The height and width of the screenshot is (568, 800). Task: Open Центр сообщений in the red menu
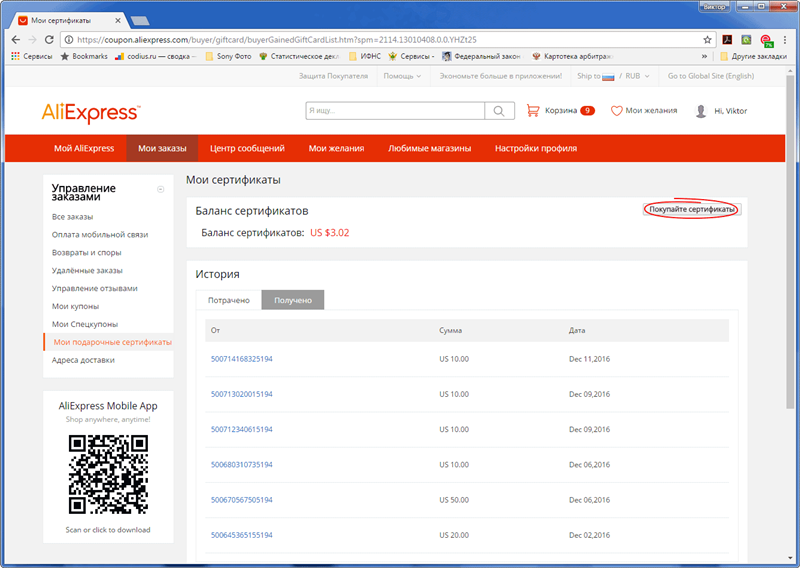247,149
